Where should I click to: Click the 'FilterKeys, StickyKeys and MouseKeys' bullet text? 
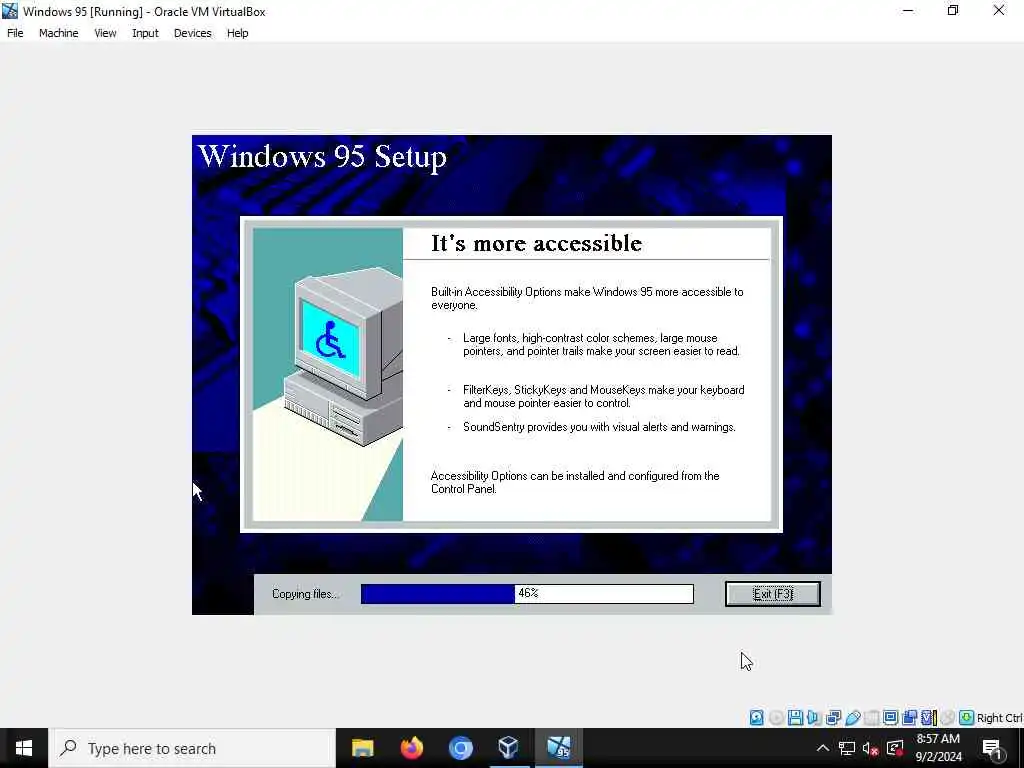(603, 396)
